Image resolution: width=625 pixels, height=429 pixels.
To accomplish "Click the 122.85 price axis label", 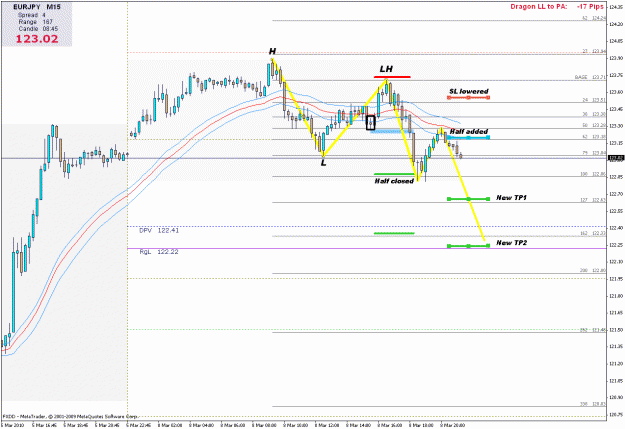I will click(616, 177).
